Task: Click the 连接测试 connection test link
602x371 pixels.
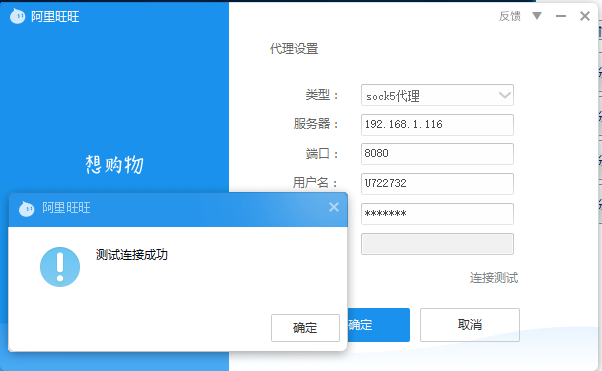Action: (x=494, y=278)
